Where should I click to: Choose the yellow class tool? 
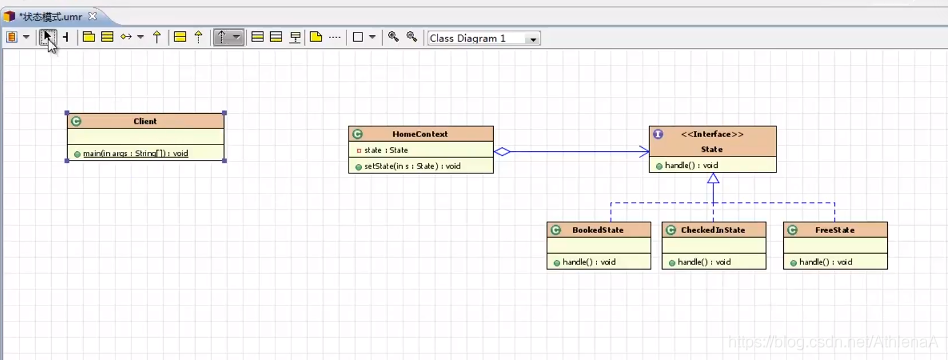(107, 38)
